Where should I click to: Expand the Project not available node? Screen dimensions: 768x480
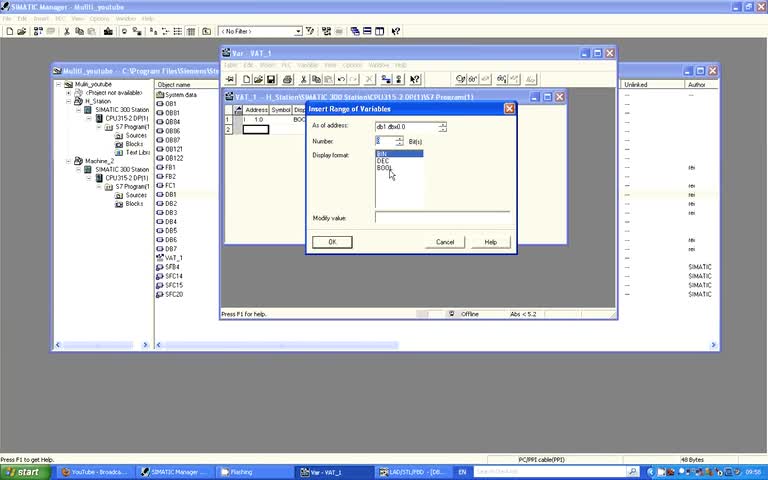click(68, 93)
